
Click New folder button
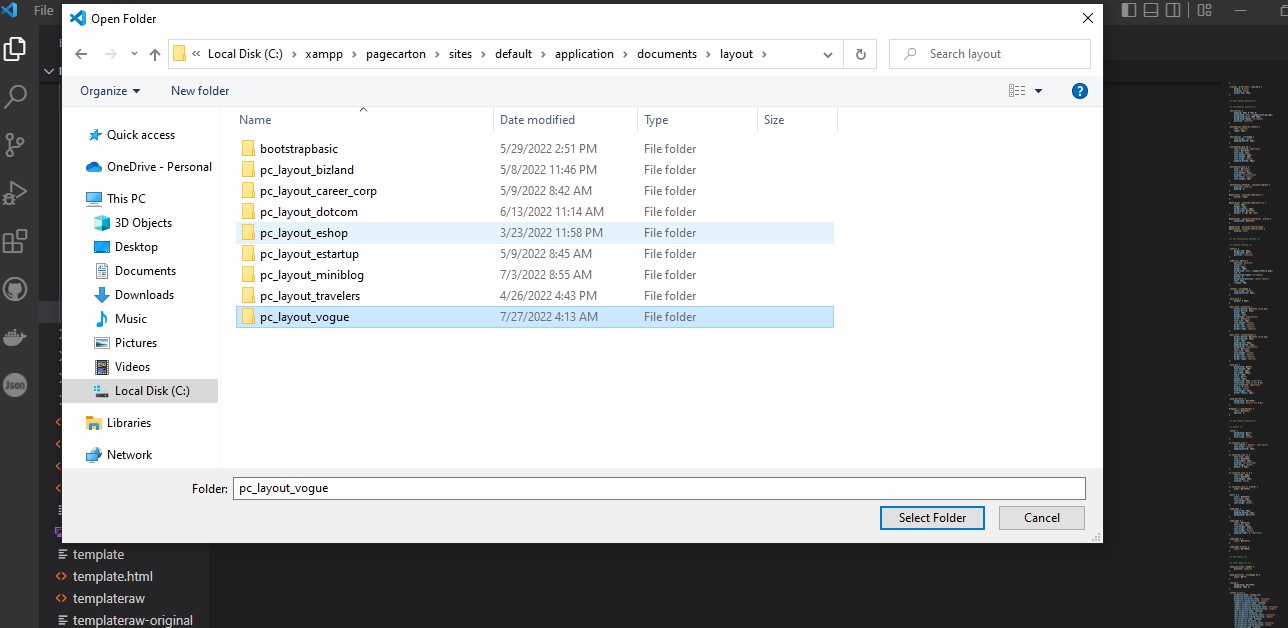point(200,91)
